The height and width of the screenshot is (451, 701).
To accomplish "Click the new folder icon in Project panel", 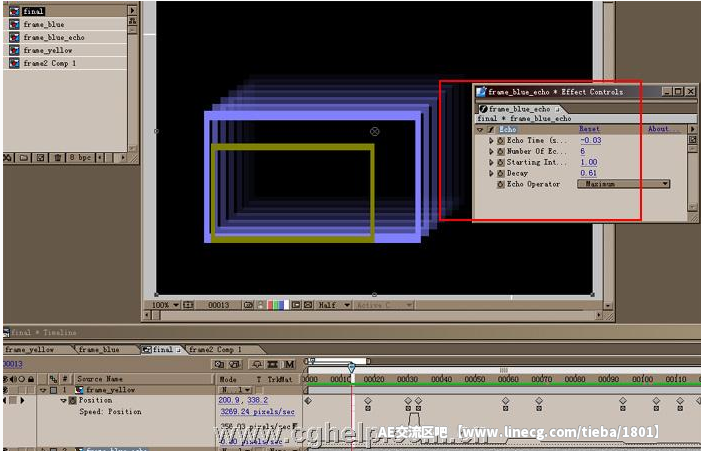I will pyautogui.click(x=22, y=157).
